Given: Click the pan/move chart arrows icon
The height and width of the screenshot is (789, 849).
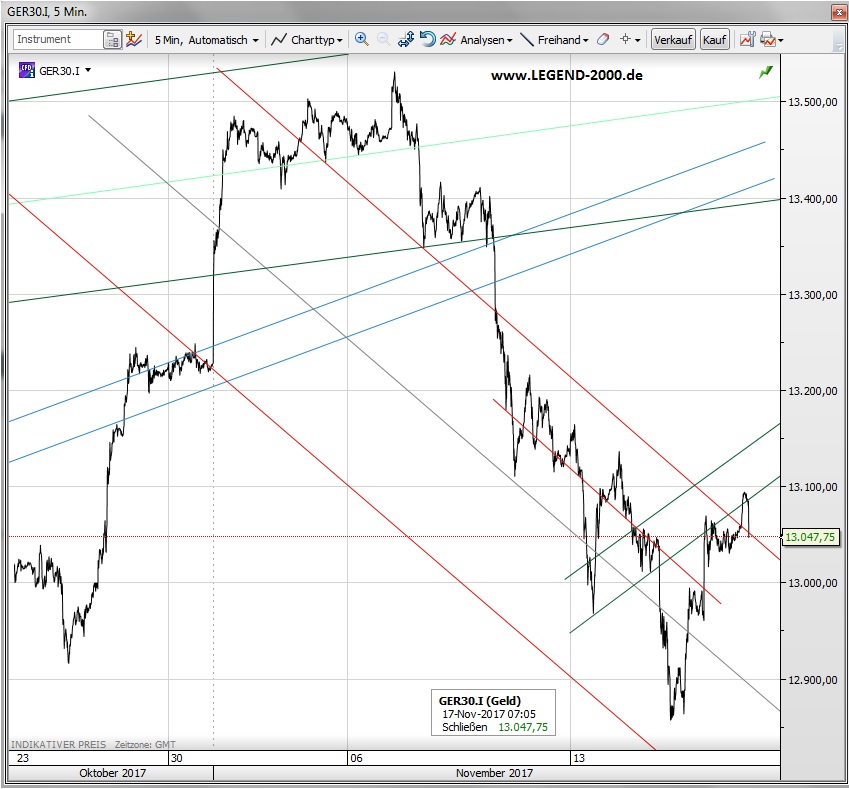Looking at the screenshot, I should click(x=406, y=40).
